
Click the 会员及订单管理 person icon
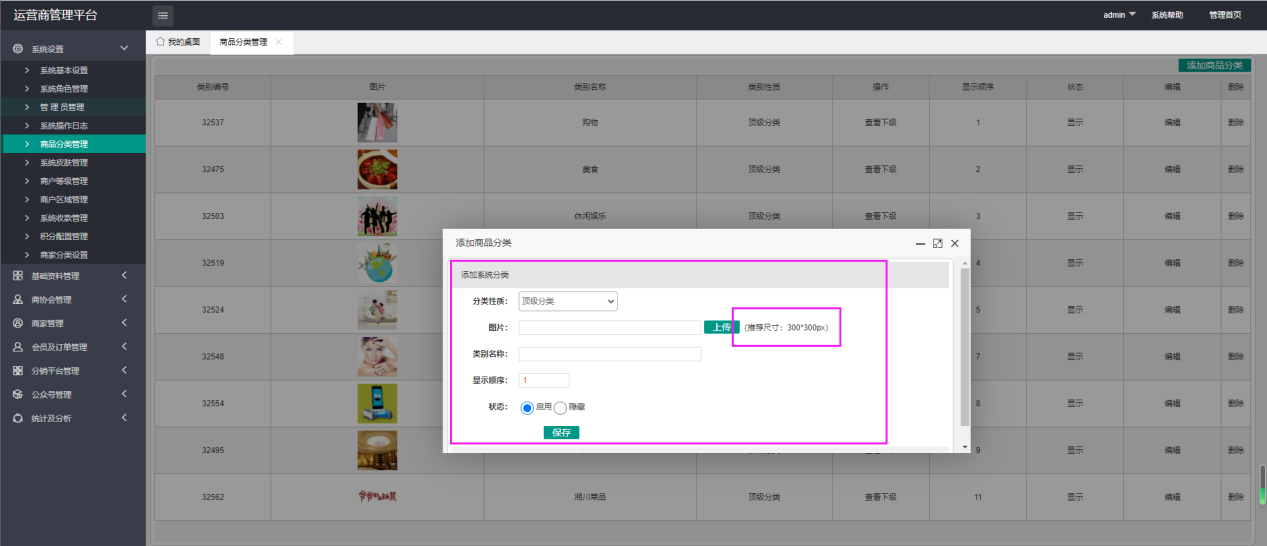(x=18, y=347)
